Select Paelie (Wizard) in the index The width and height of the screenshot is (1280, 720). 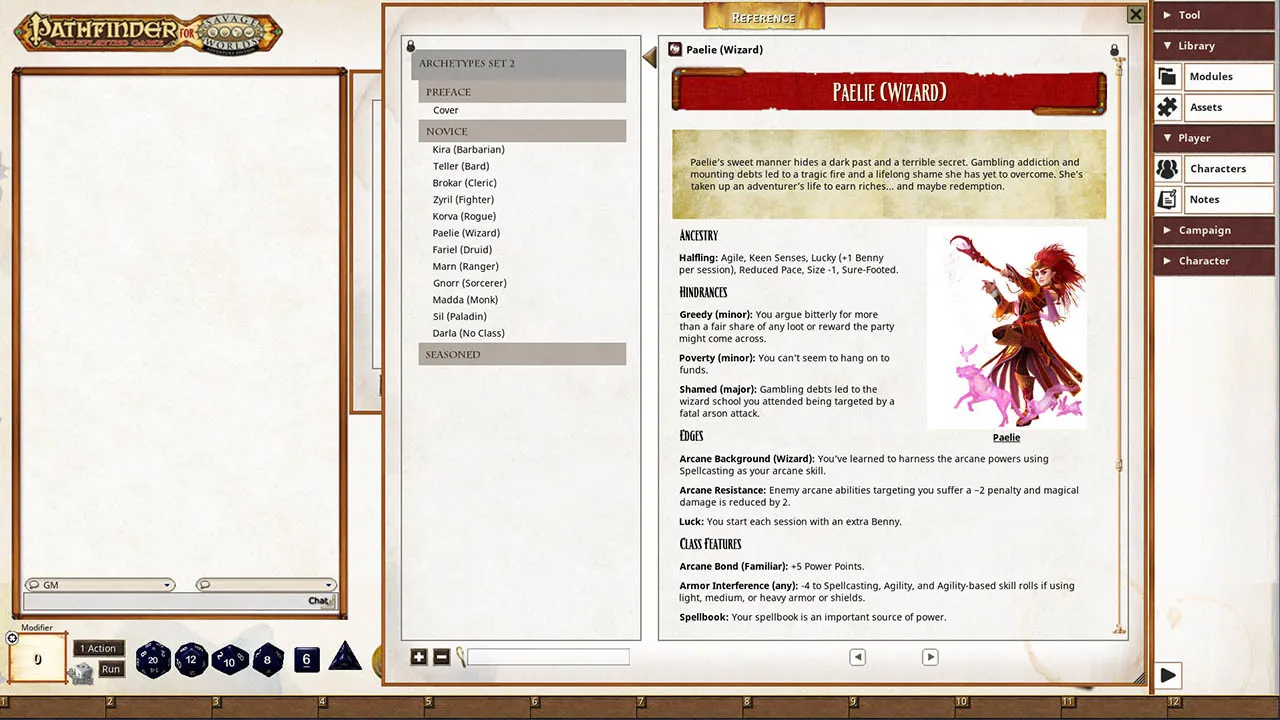pos(466,233)
